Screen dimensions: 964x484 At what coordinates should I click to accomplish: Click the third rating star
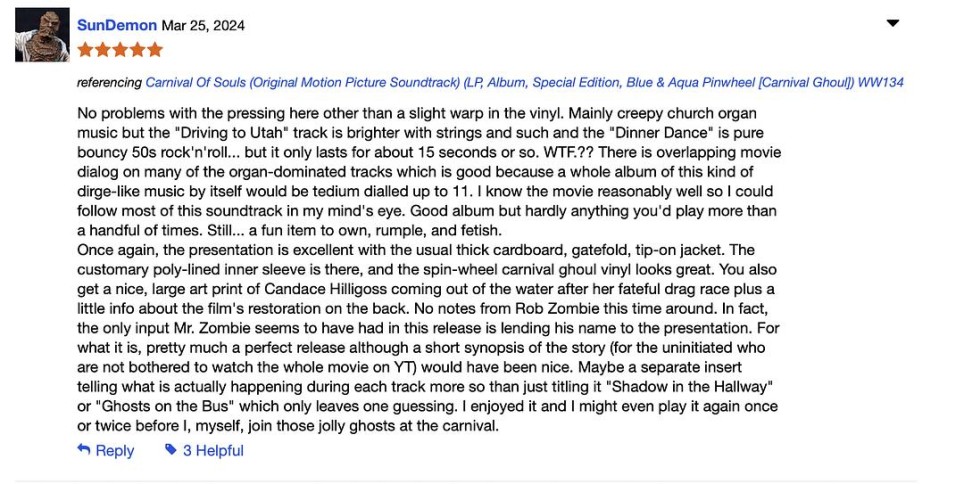point(119,49)
